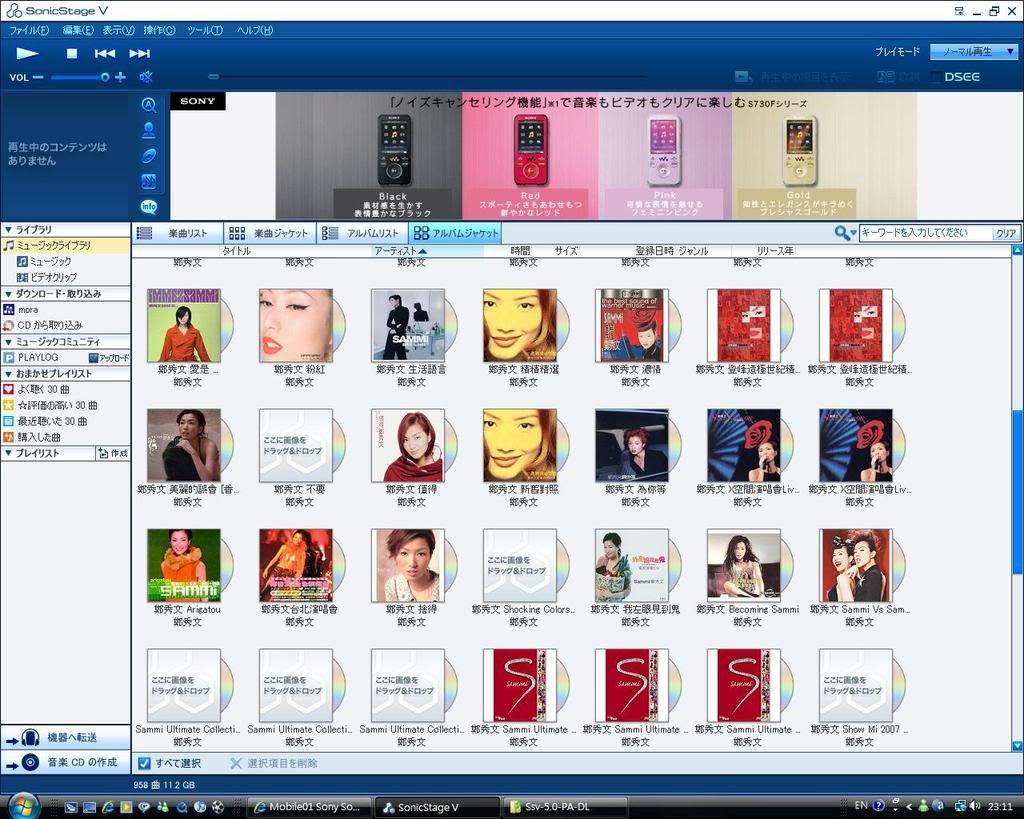Open the play mode dropdown
The image size is (1024, 819).
pos(973,52)
